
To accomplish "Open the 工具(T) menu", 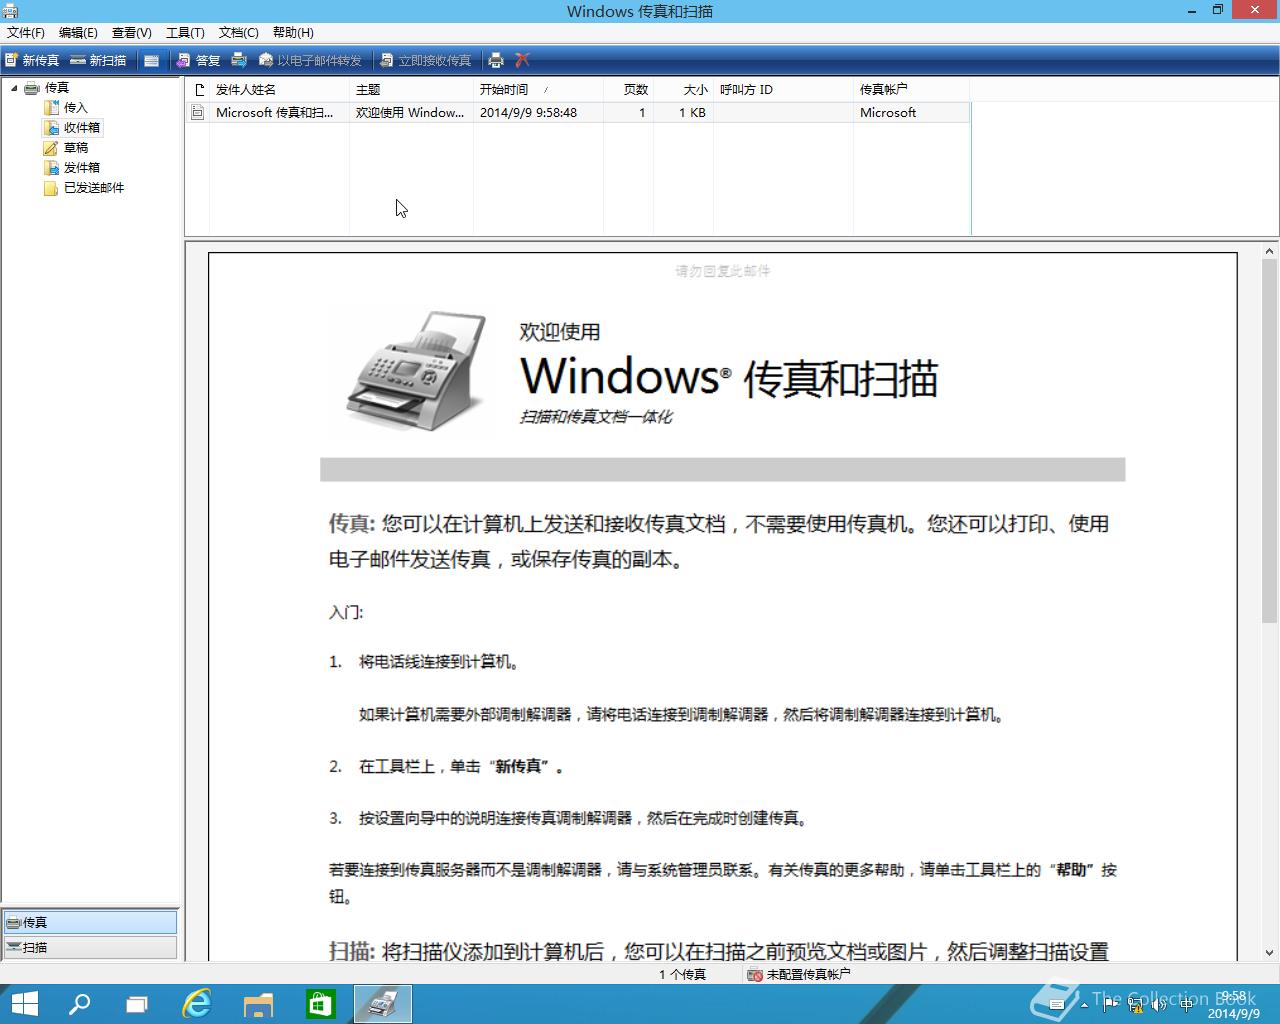I will click(185, 33).
